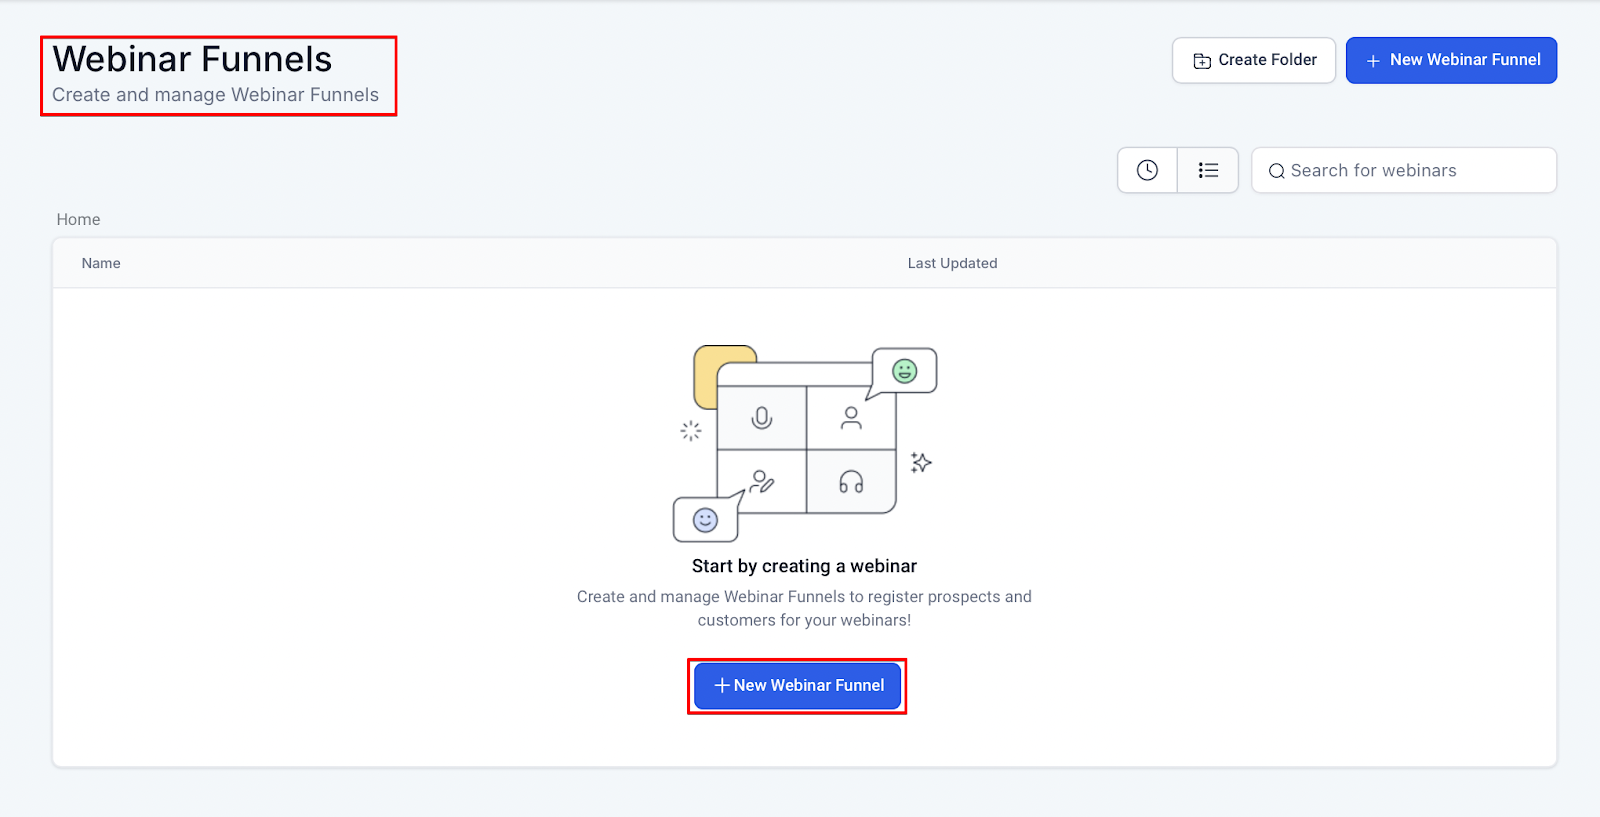
Task: Switch to list view icon
Action: [x=1208, y=170]
